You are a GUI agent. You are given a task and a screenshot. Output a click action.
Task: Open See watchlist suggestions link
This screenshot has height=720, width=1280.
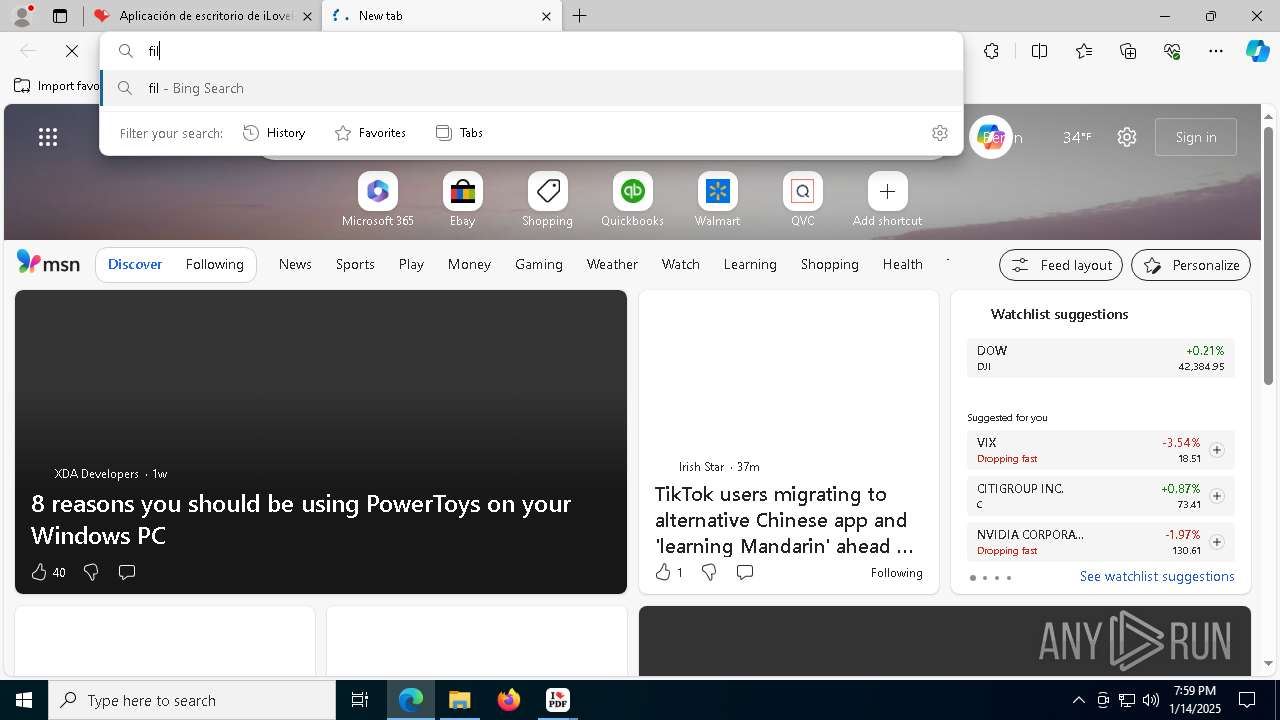click(x=1157, y=577)
